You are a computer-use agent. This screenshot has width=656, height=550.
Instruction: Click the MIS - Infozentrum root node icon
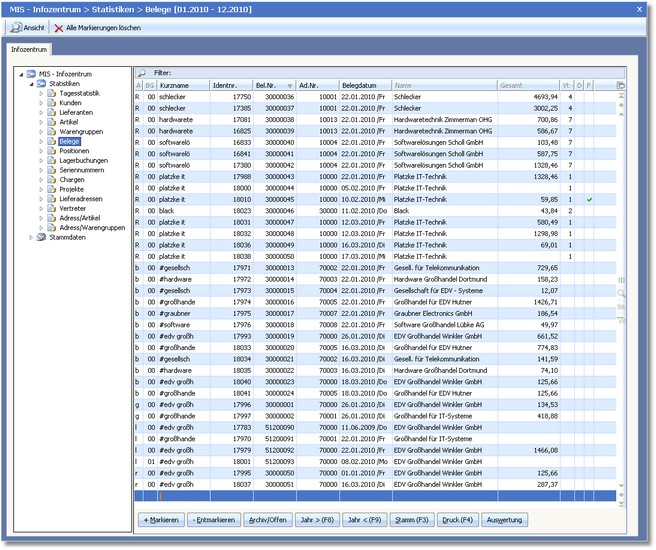31,74
